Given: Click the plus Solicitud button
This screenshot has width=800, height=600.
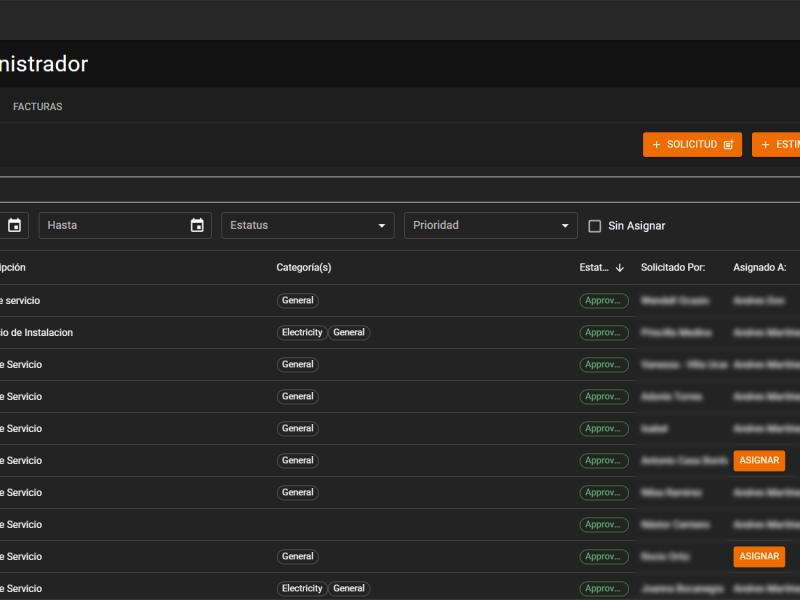Looking at the screenshot, I should click(x=692, y=145).
